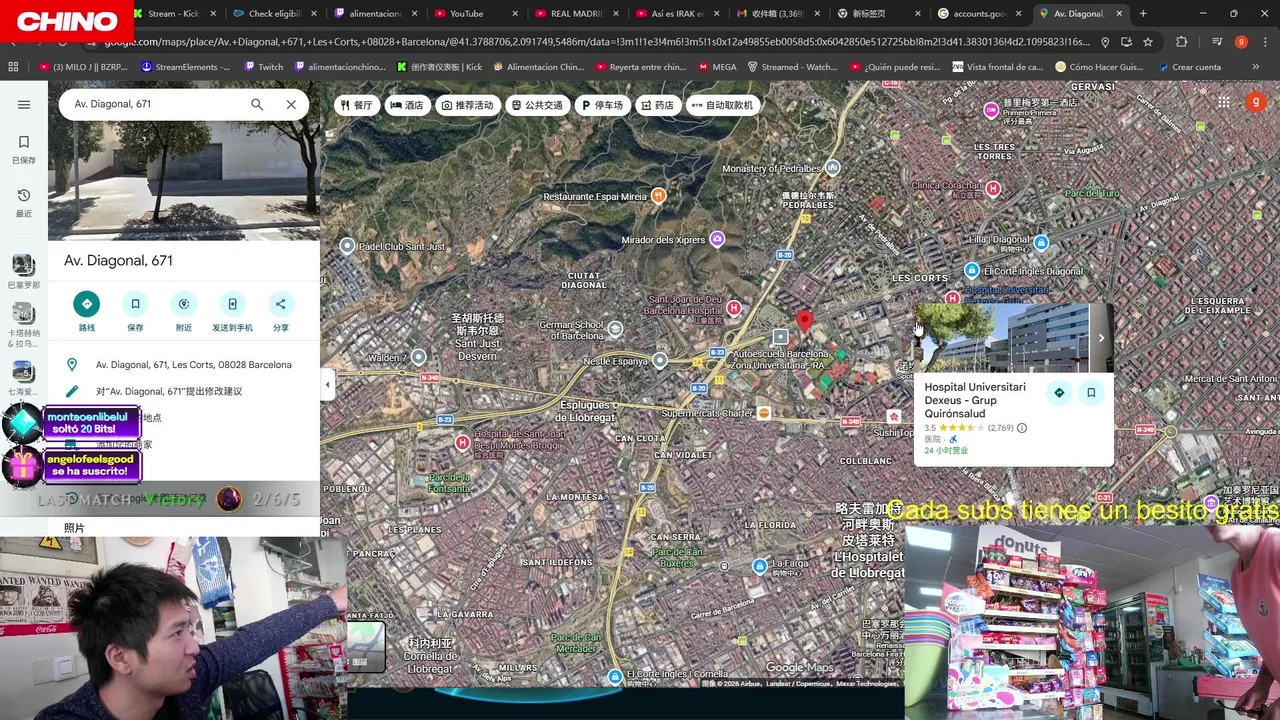Viewport: 1280px width, 720px height.
Task: Switch to the Check eligibility tab
Action: click(x=275, y=14)
